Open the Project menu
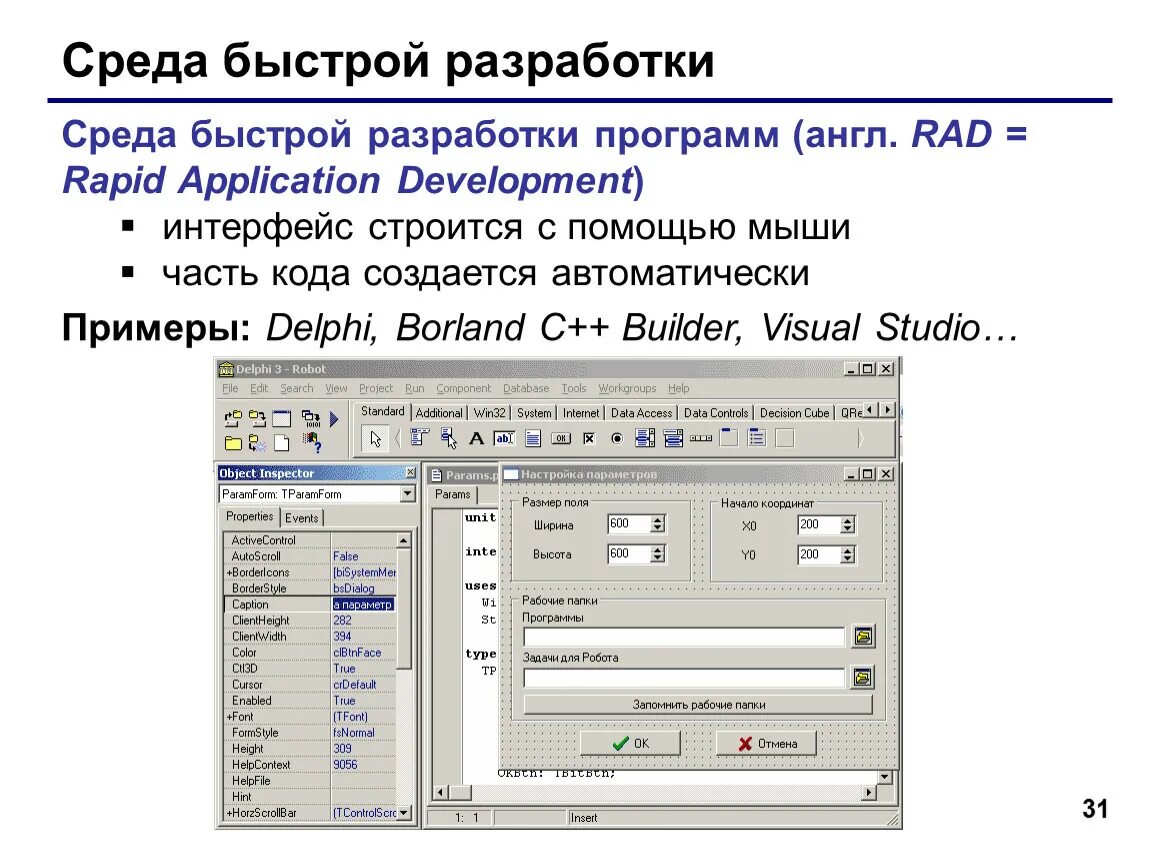Screen dimensions: 1150x864 click(376, 389)
